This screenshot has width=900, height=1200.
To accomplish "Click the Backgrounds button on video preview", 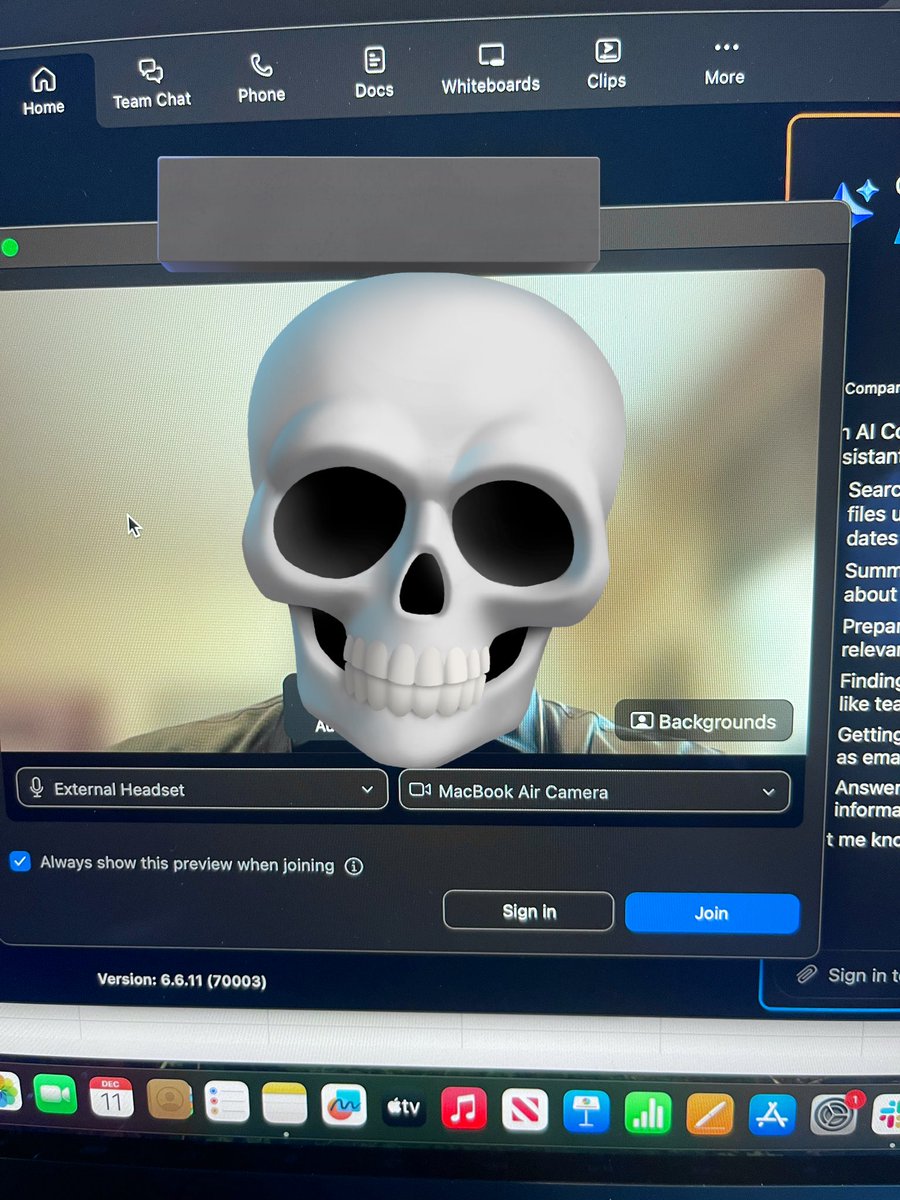I will pyautogui.click(x=703, y=721).
